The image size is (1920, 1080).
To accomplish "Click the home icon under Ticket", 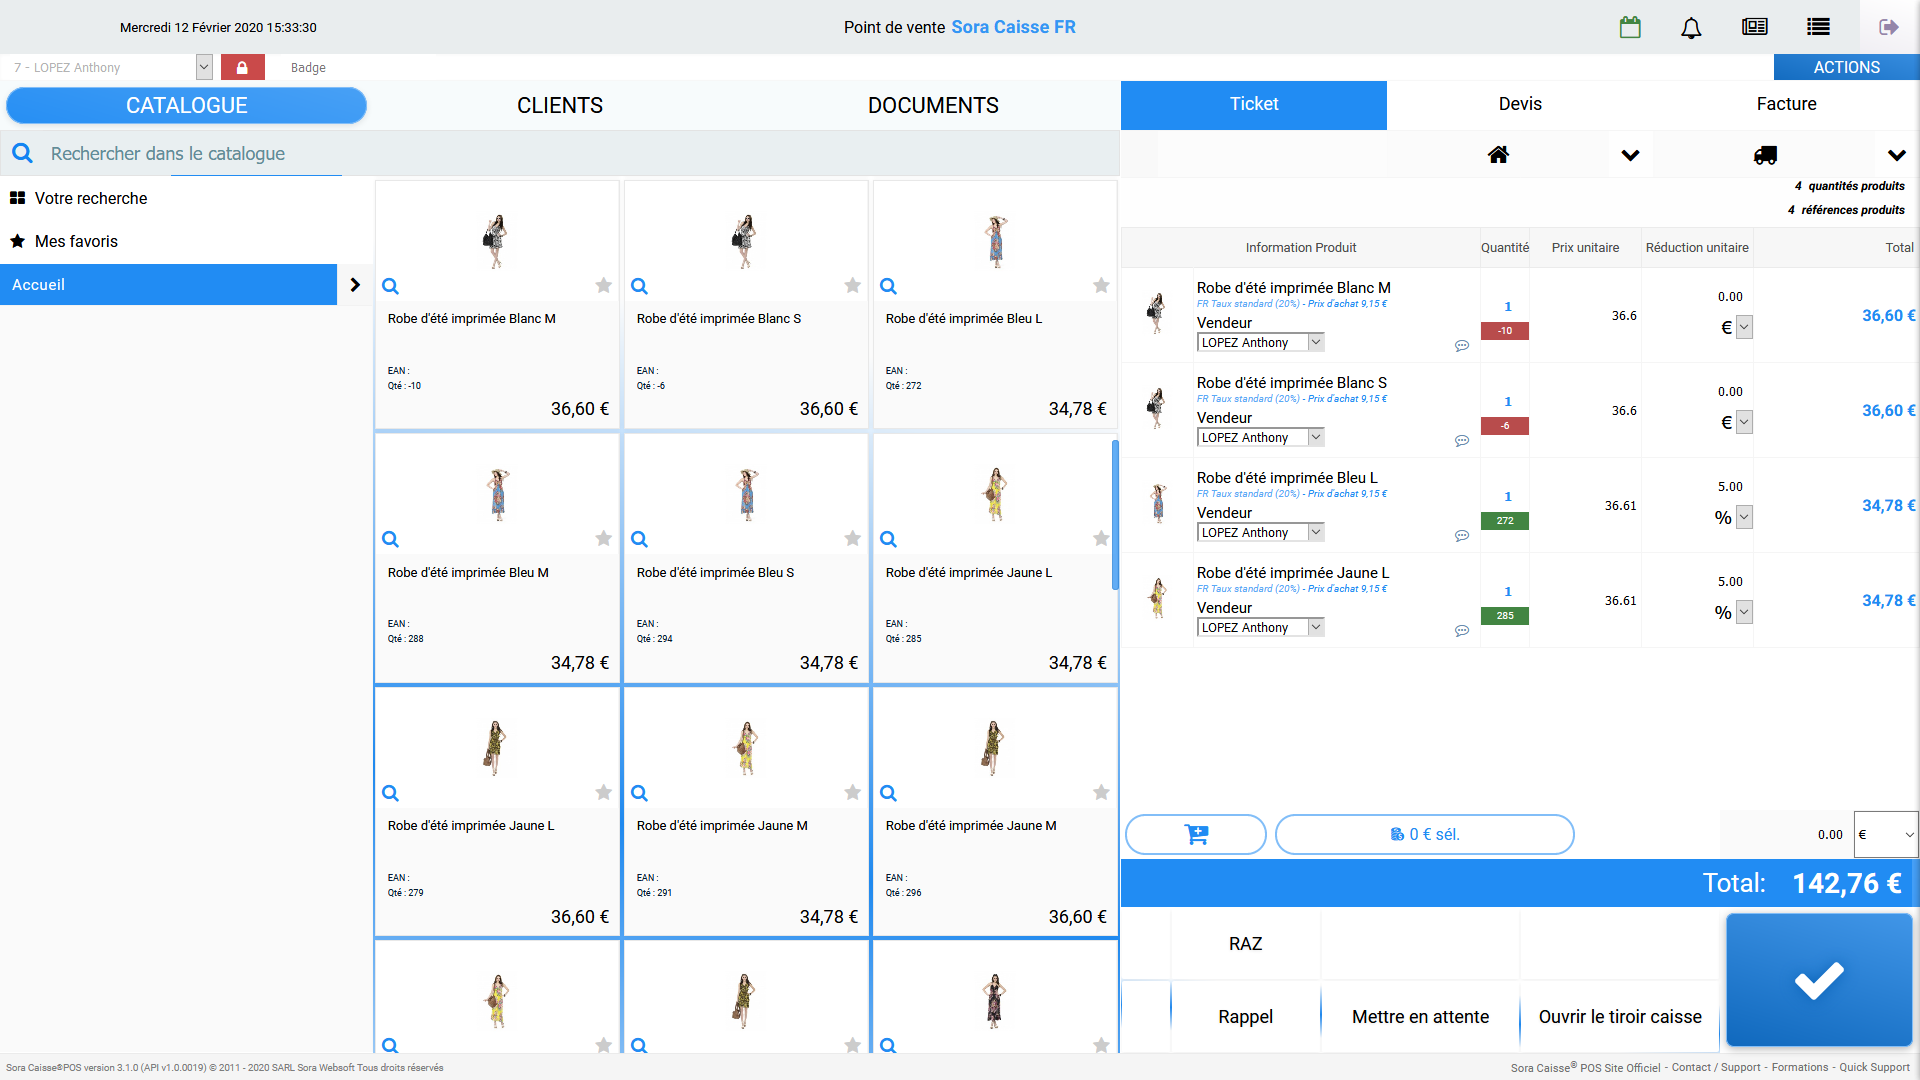I will tap(1498, 155).
